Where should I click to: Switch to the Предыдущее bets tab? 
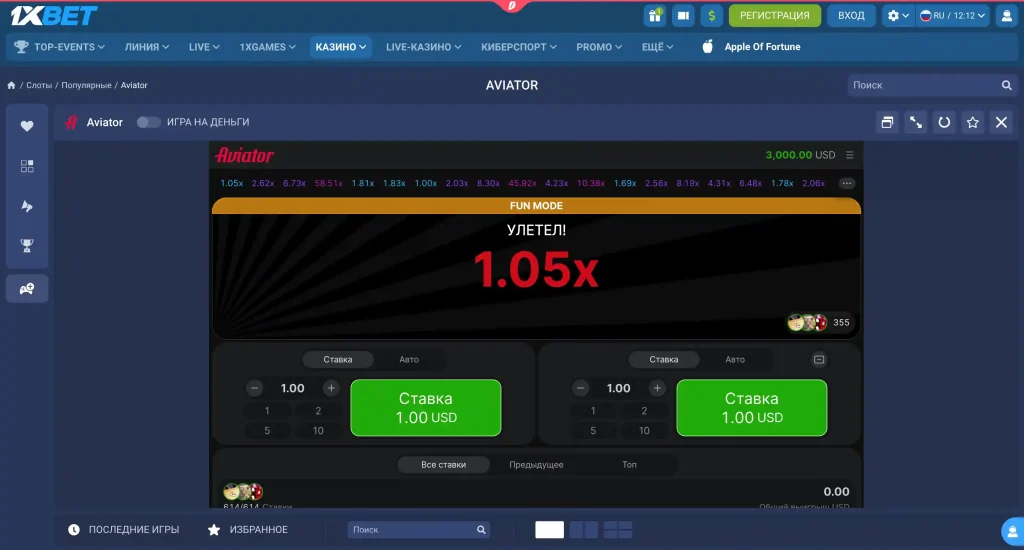[536, 465]
